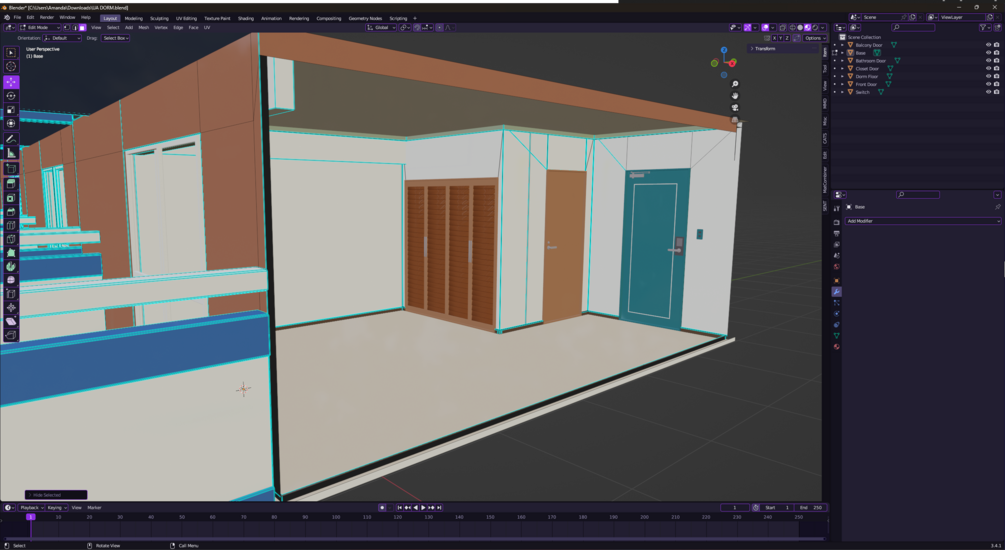This screenshot has height=550, width=1005.
Task: Toggle viewport visibility of Balcony Door
Action: pos(988,45)
